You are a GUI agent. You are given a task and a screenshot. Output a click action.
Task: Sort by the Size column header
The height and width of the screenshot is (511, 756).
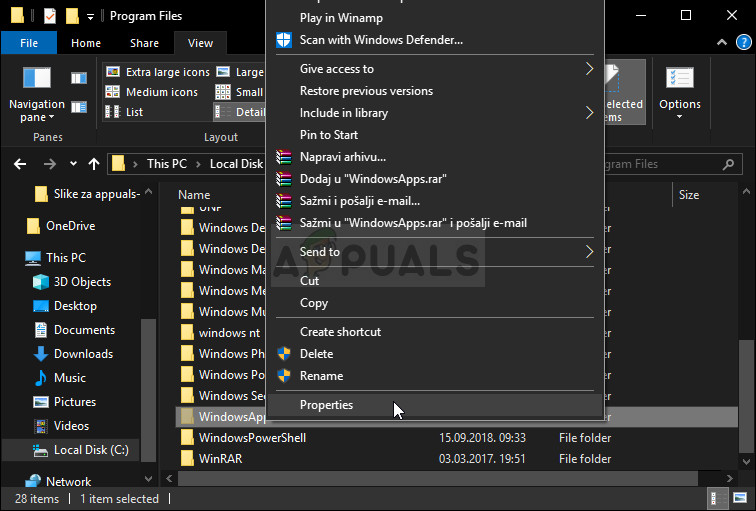click(x=688, y=195)
